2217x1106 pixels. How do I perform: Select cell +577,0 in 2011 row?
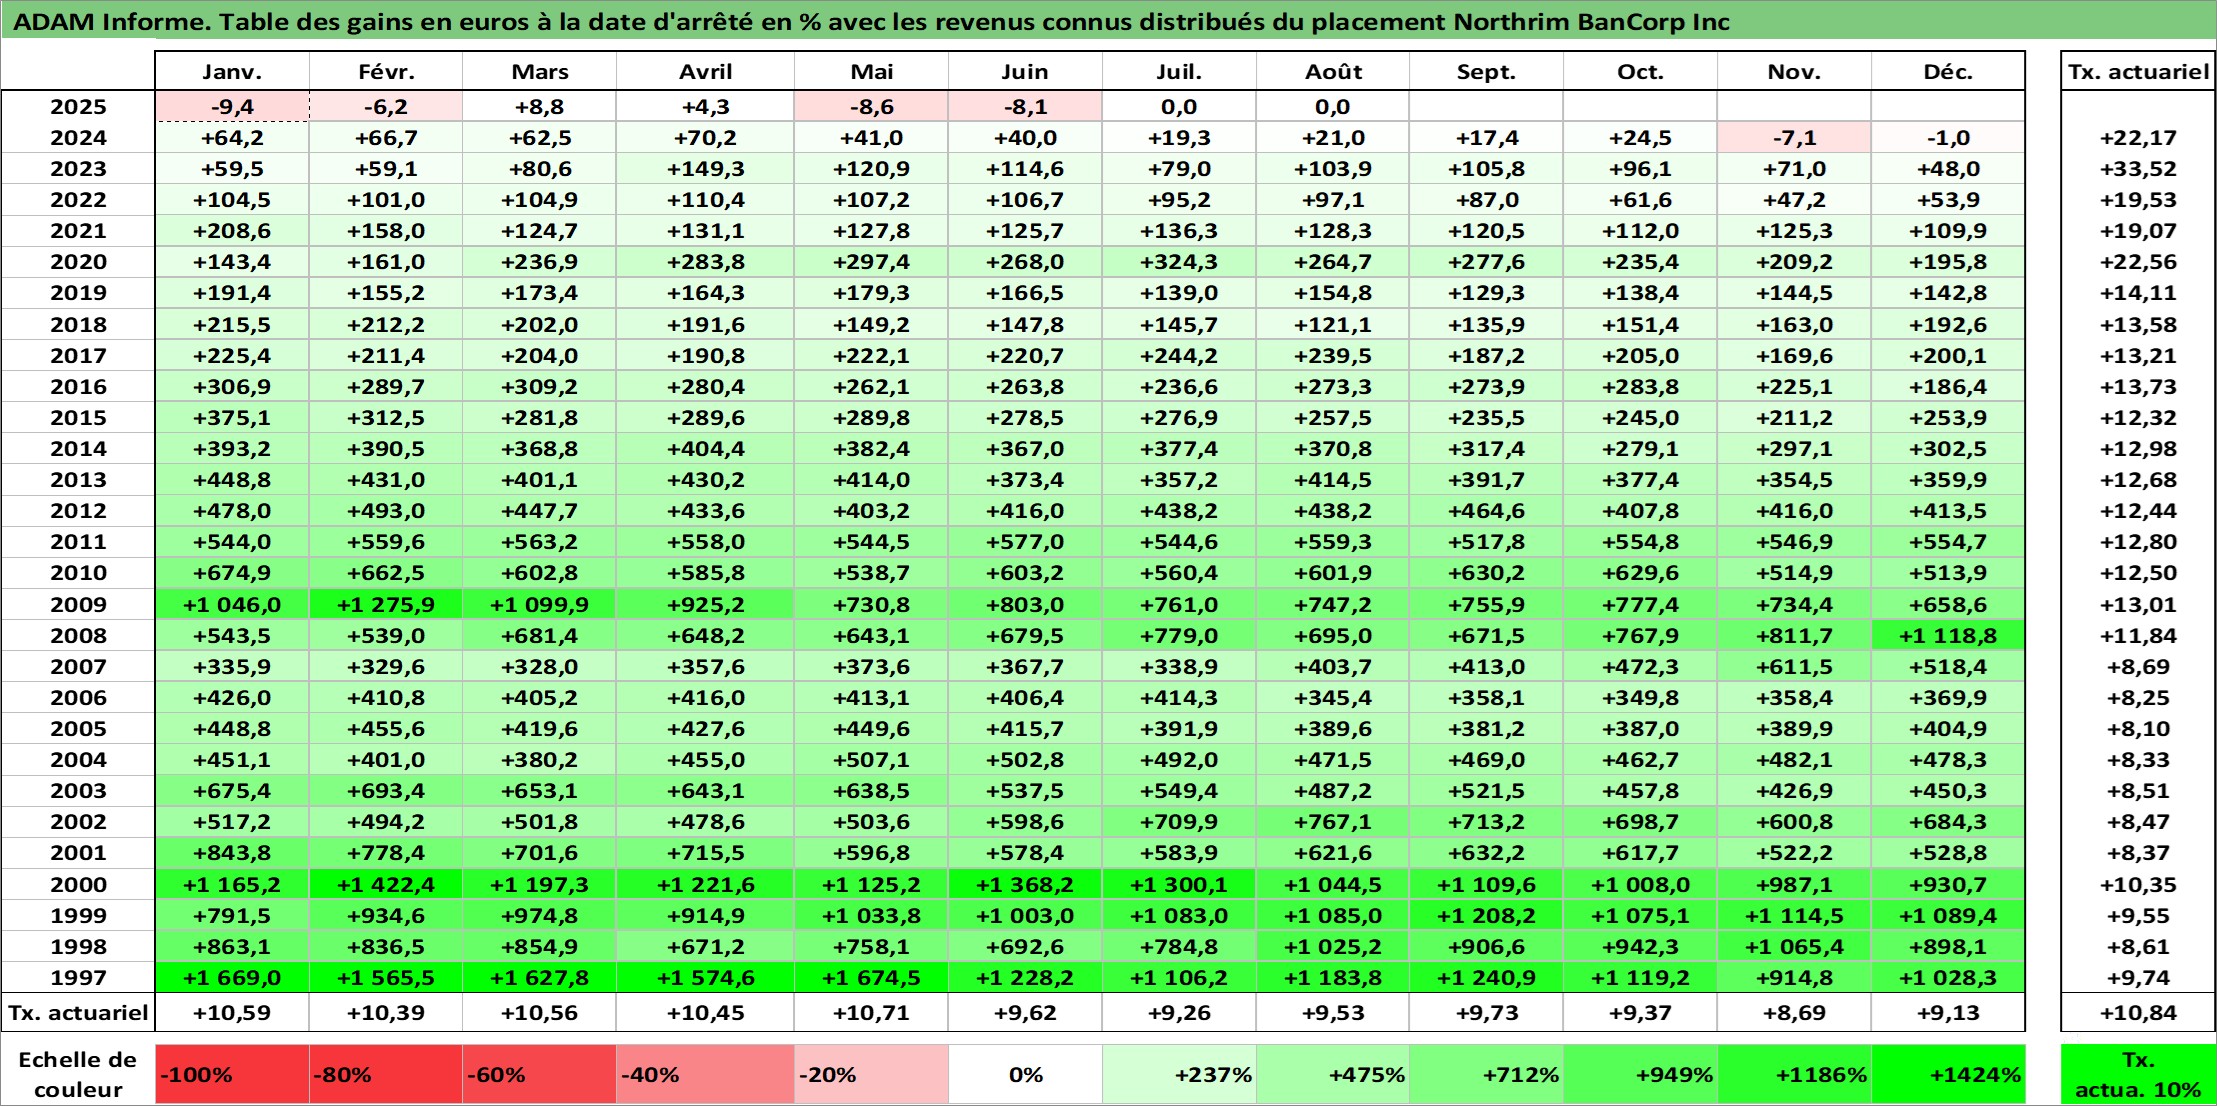point(1025,542)
